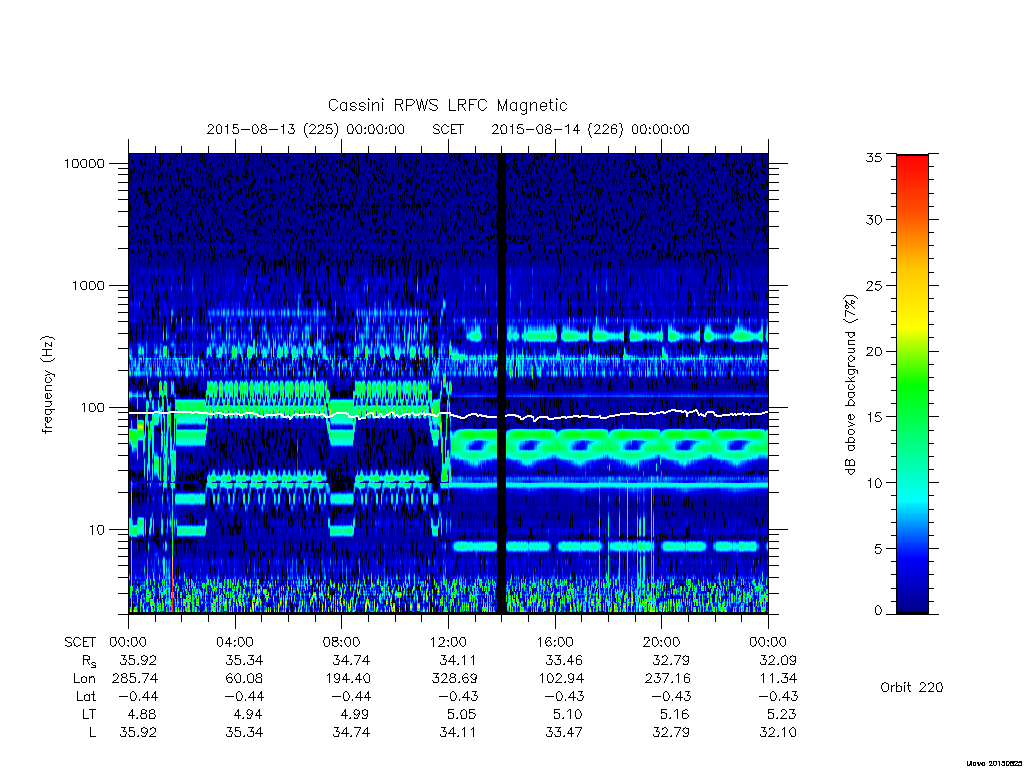The height and width of the screenshot is (768, 1024).
Task: Click the 20:00 SCET time label
Action: (662, 642)
